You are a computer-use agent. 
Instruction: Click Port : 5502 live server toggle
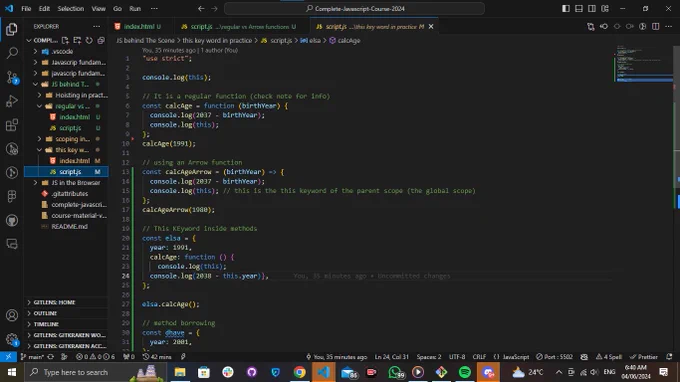pyautogui.click(x=554, y=357)
